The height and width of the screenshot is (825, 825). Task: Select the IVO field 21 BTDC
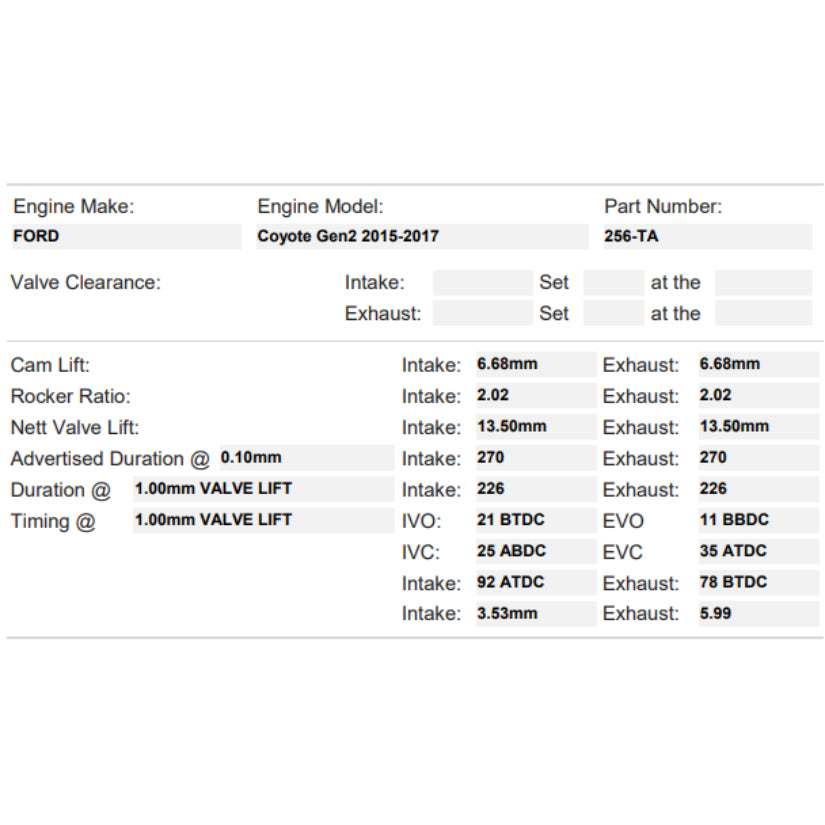point(535,521)
